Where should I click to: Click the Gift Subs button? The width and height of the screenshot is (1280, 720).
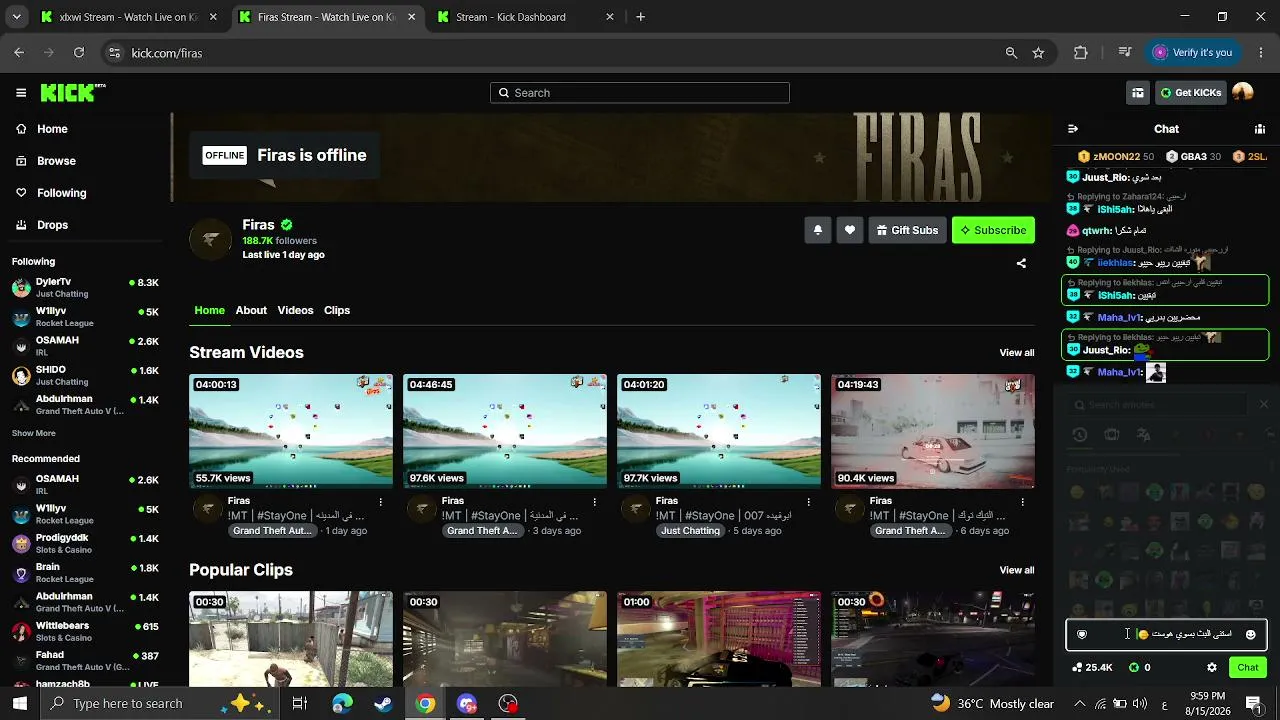[x=907, y=230]
